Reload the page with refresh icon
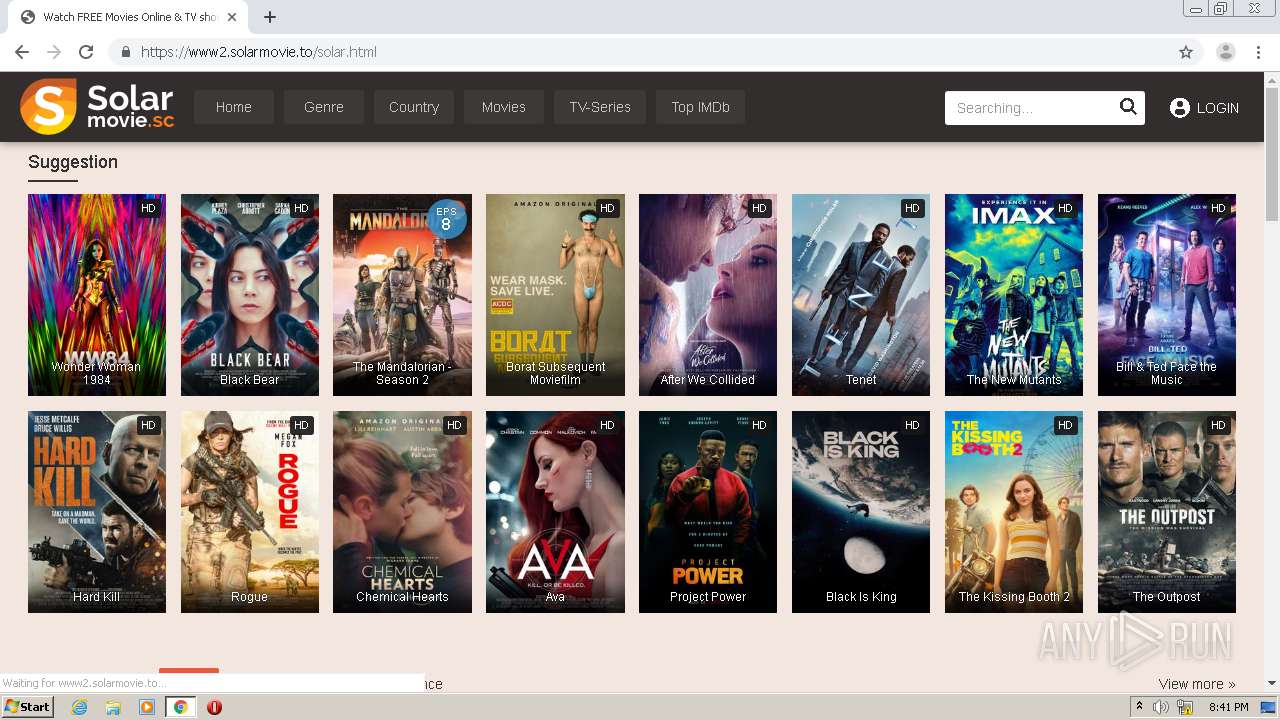The height and width of the screenshot is (720, 1280). 86,52
